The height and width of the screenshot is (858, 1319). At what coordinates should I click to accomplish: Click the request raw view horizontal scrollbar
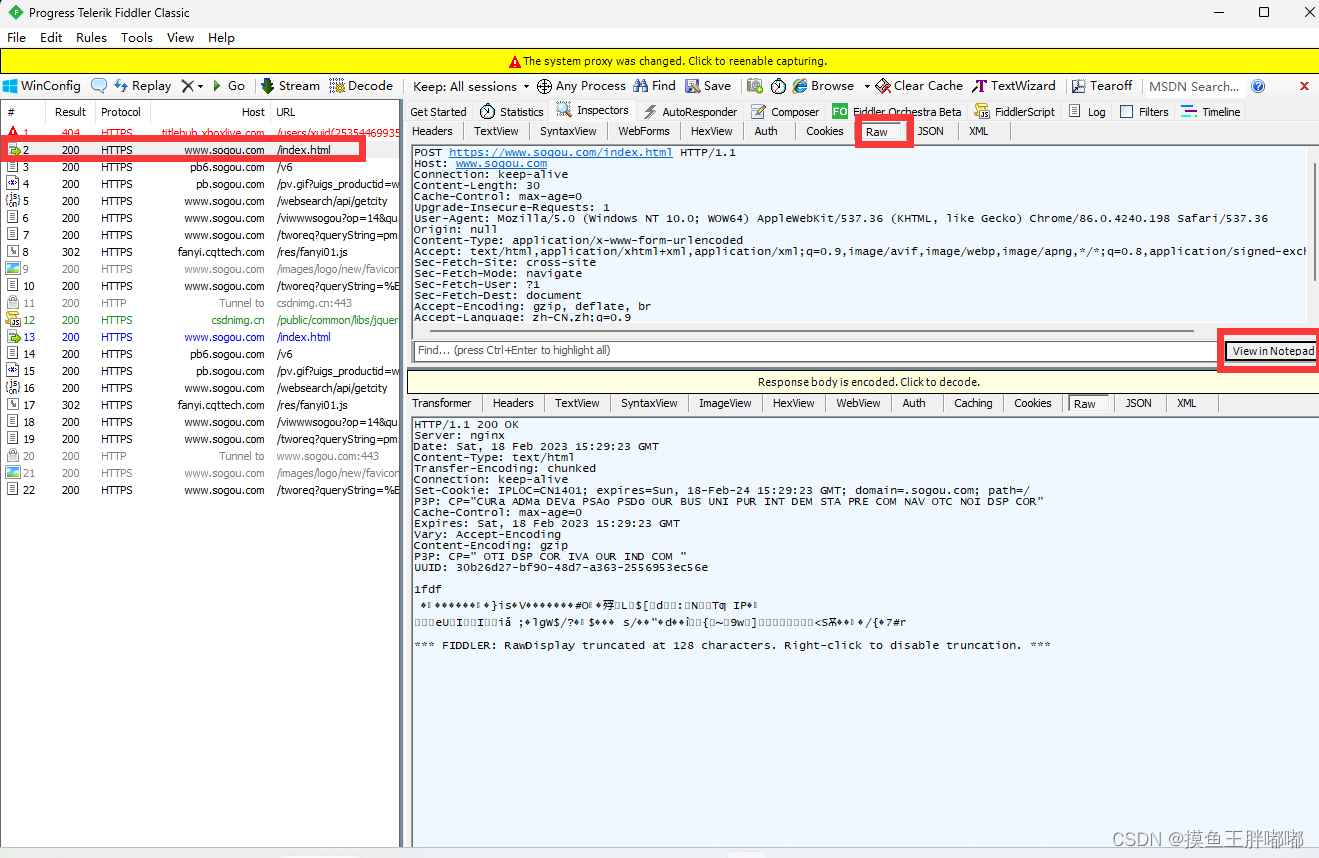810,330
